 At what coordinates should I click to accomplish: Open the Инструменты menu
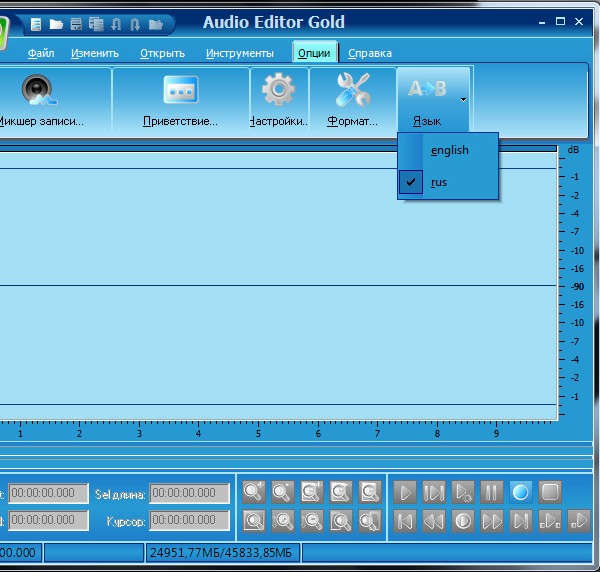(x=239, y=53)
